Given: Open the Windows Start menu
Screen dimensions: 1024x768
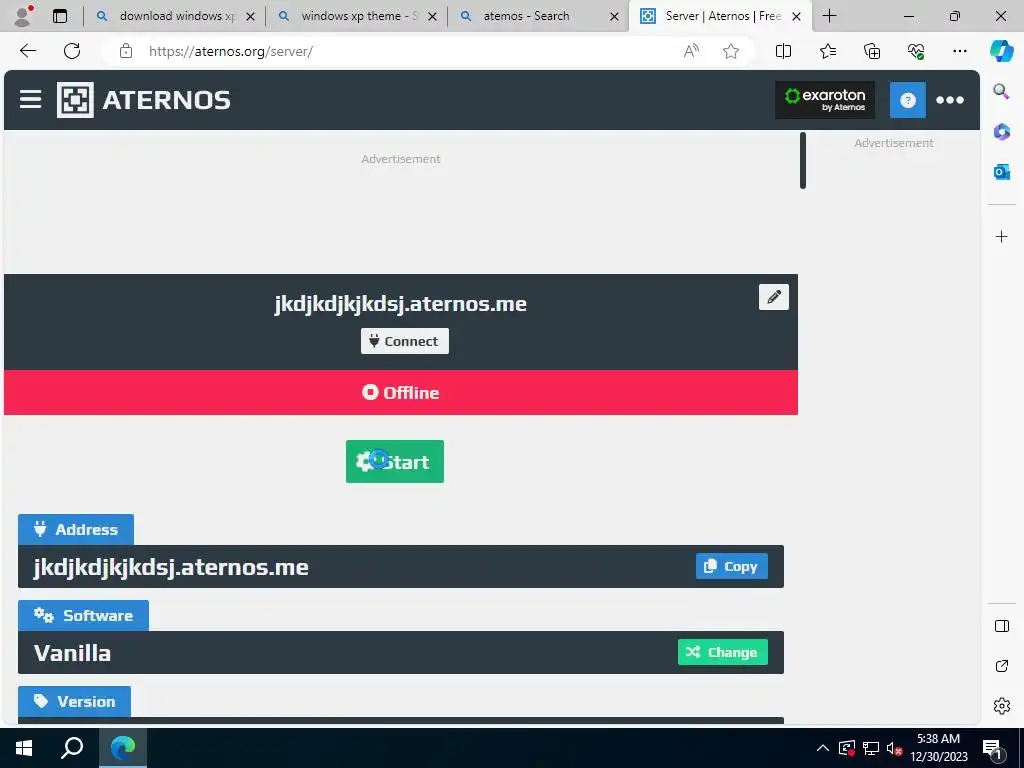Looking at the screenshot, I should (x=24, y=748).
